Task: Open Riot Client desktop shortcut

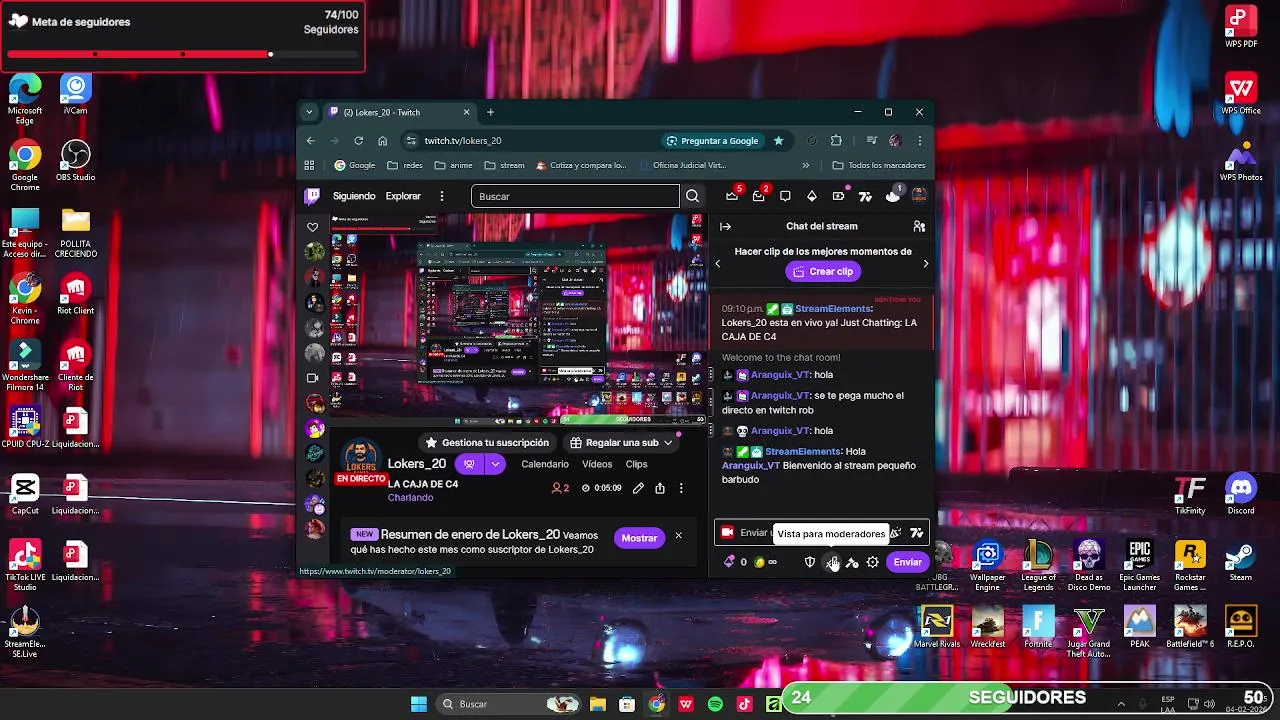Action: [x=76, y=295]
